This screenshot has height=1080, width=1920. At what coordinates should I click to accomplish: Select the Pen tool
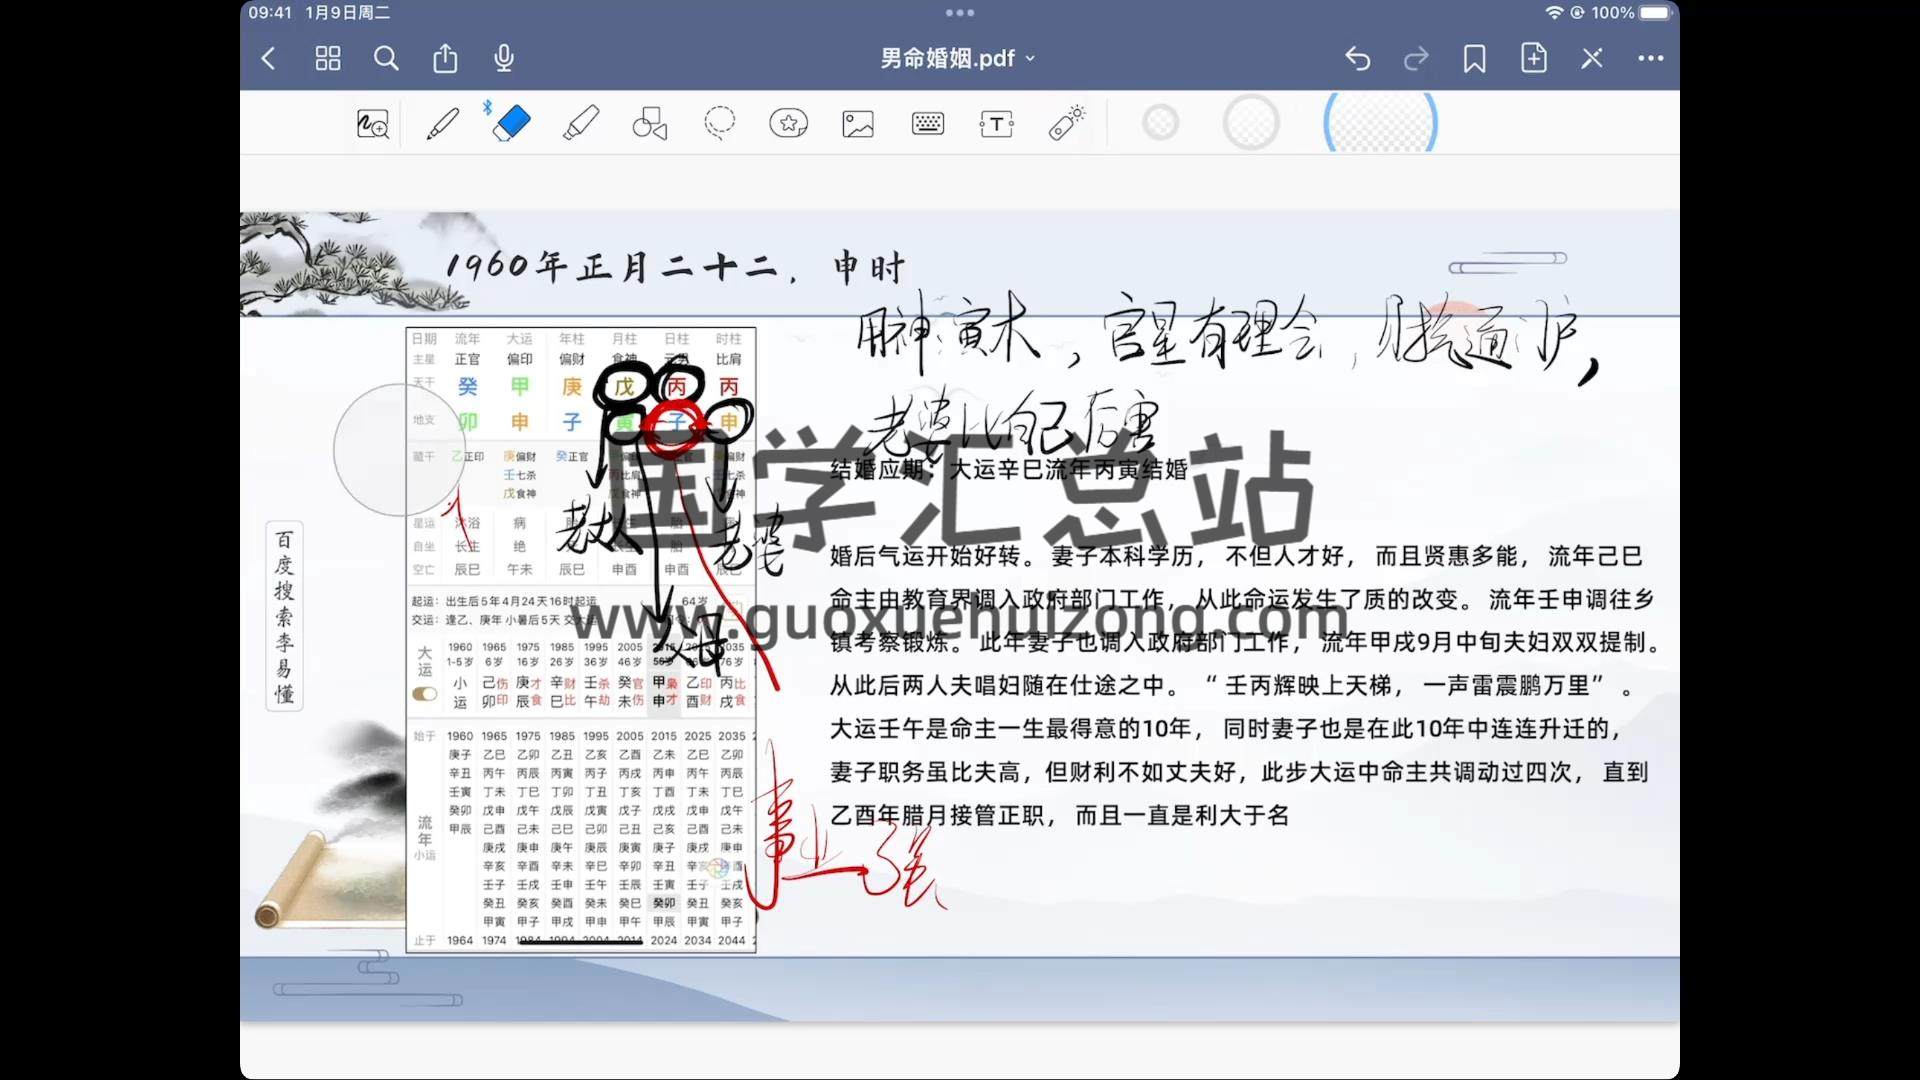[443, 124]
